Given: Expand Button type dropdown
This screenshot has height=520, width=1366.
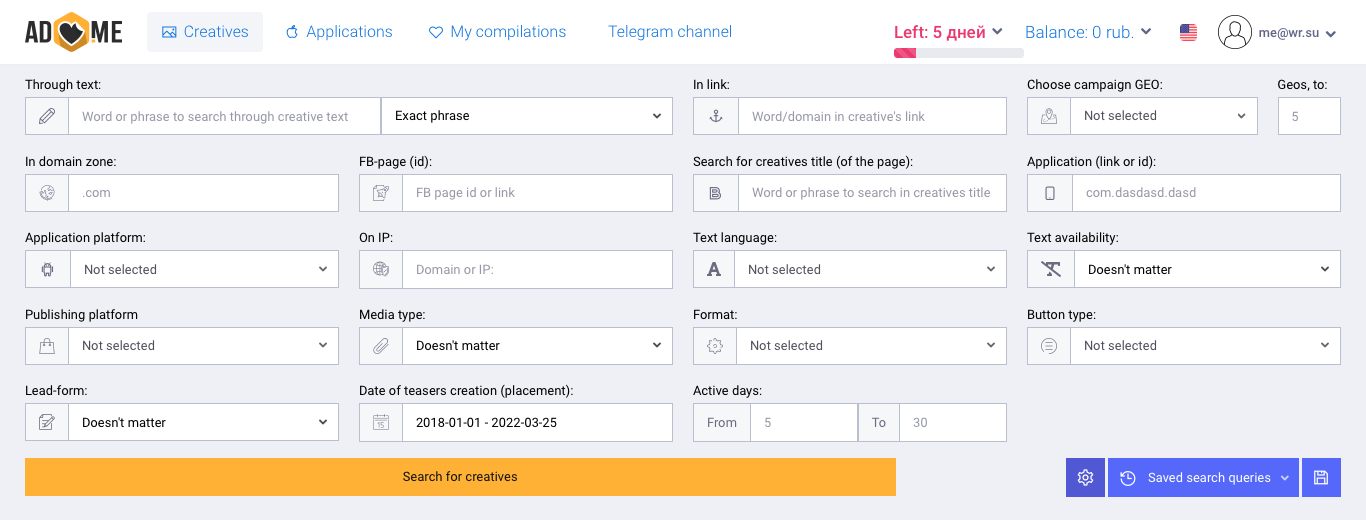Looking at the screenshot, I should 1205,346.
